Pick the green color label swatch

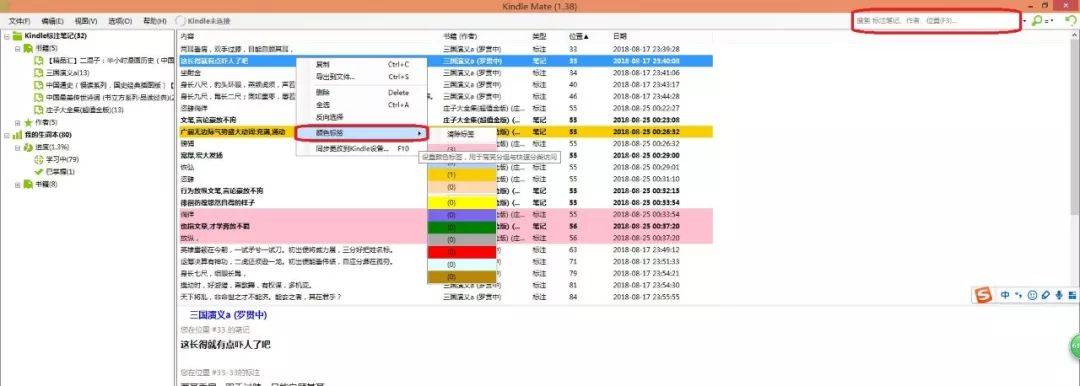point(461,227)
